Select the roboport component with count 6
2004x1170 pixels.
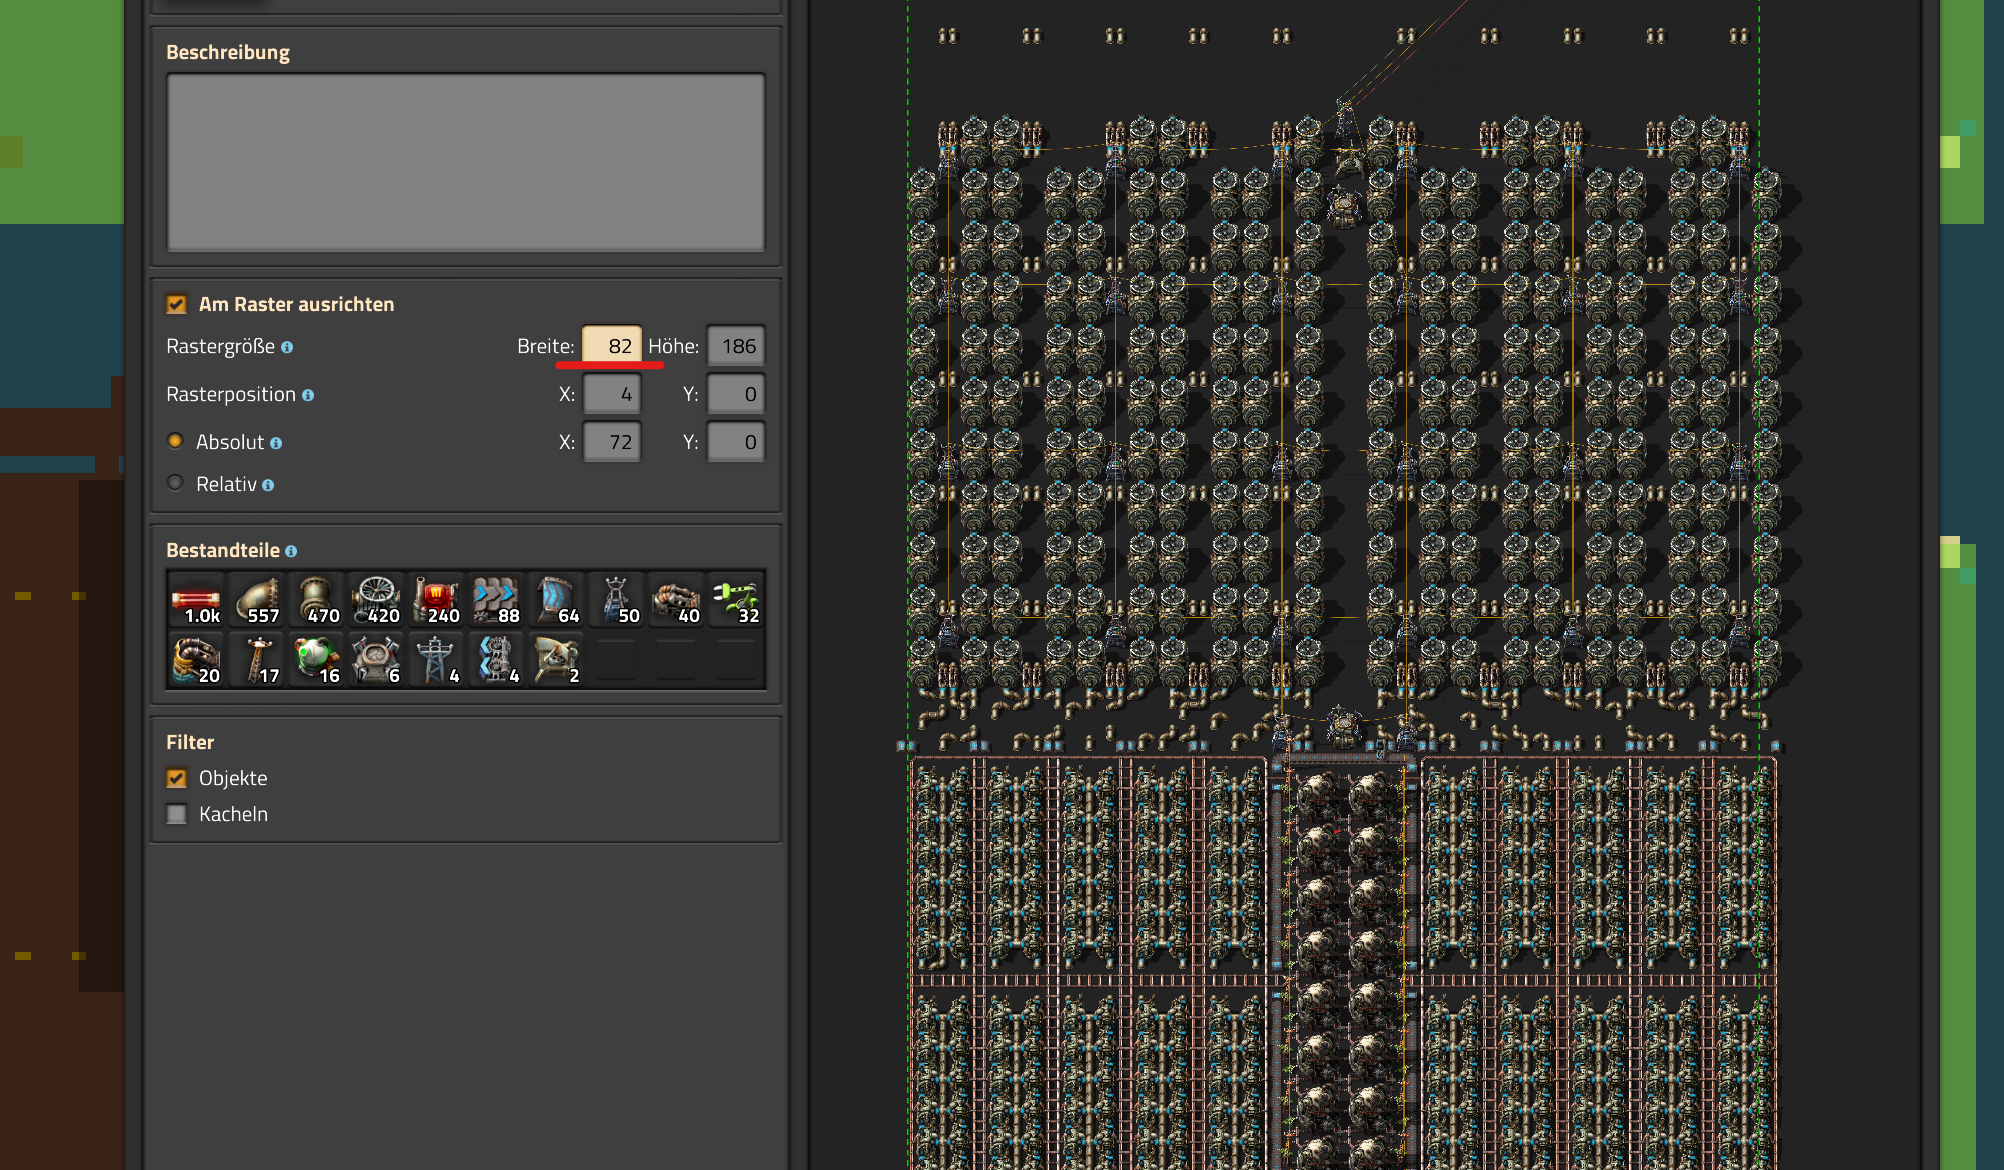click(x=376, y=660)
